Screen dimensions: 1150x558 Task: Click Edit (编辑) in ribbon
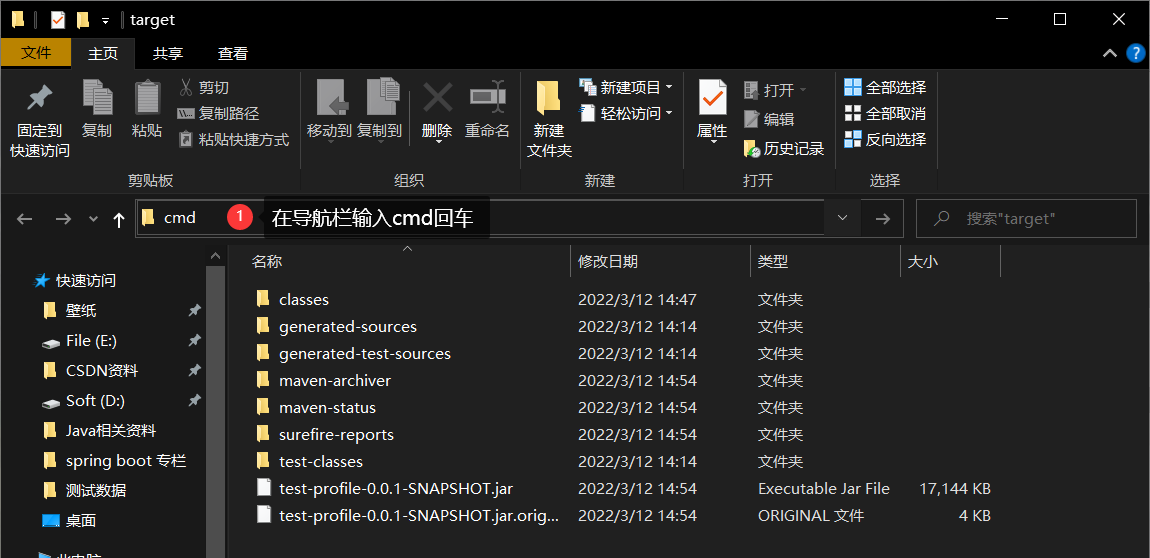pos(769,119)
